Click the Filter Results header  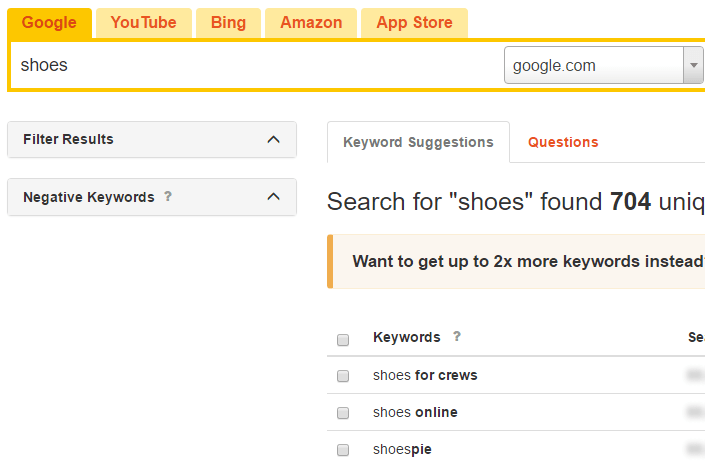tap(152, 139)
